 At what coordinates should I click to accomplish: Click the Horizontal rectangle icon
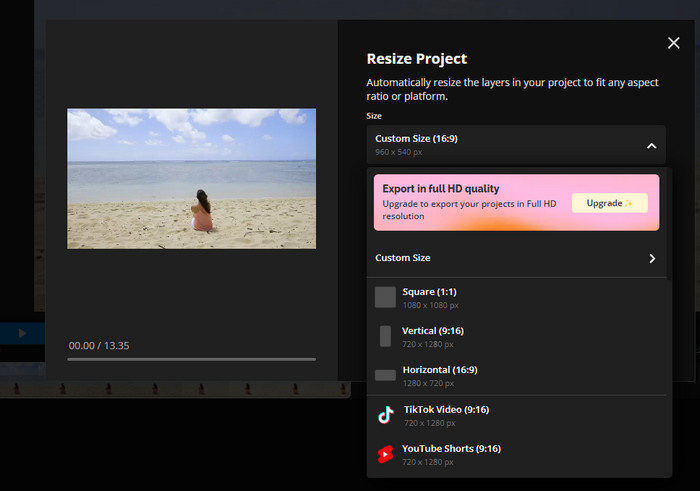[x=385, y=375]
